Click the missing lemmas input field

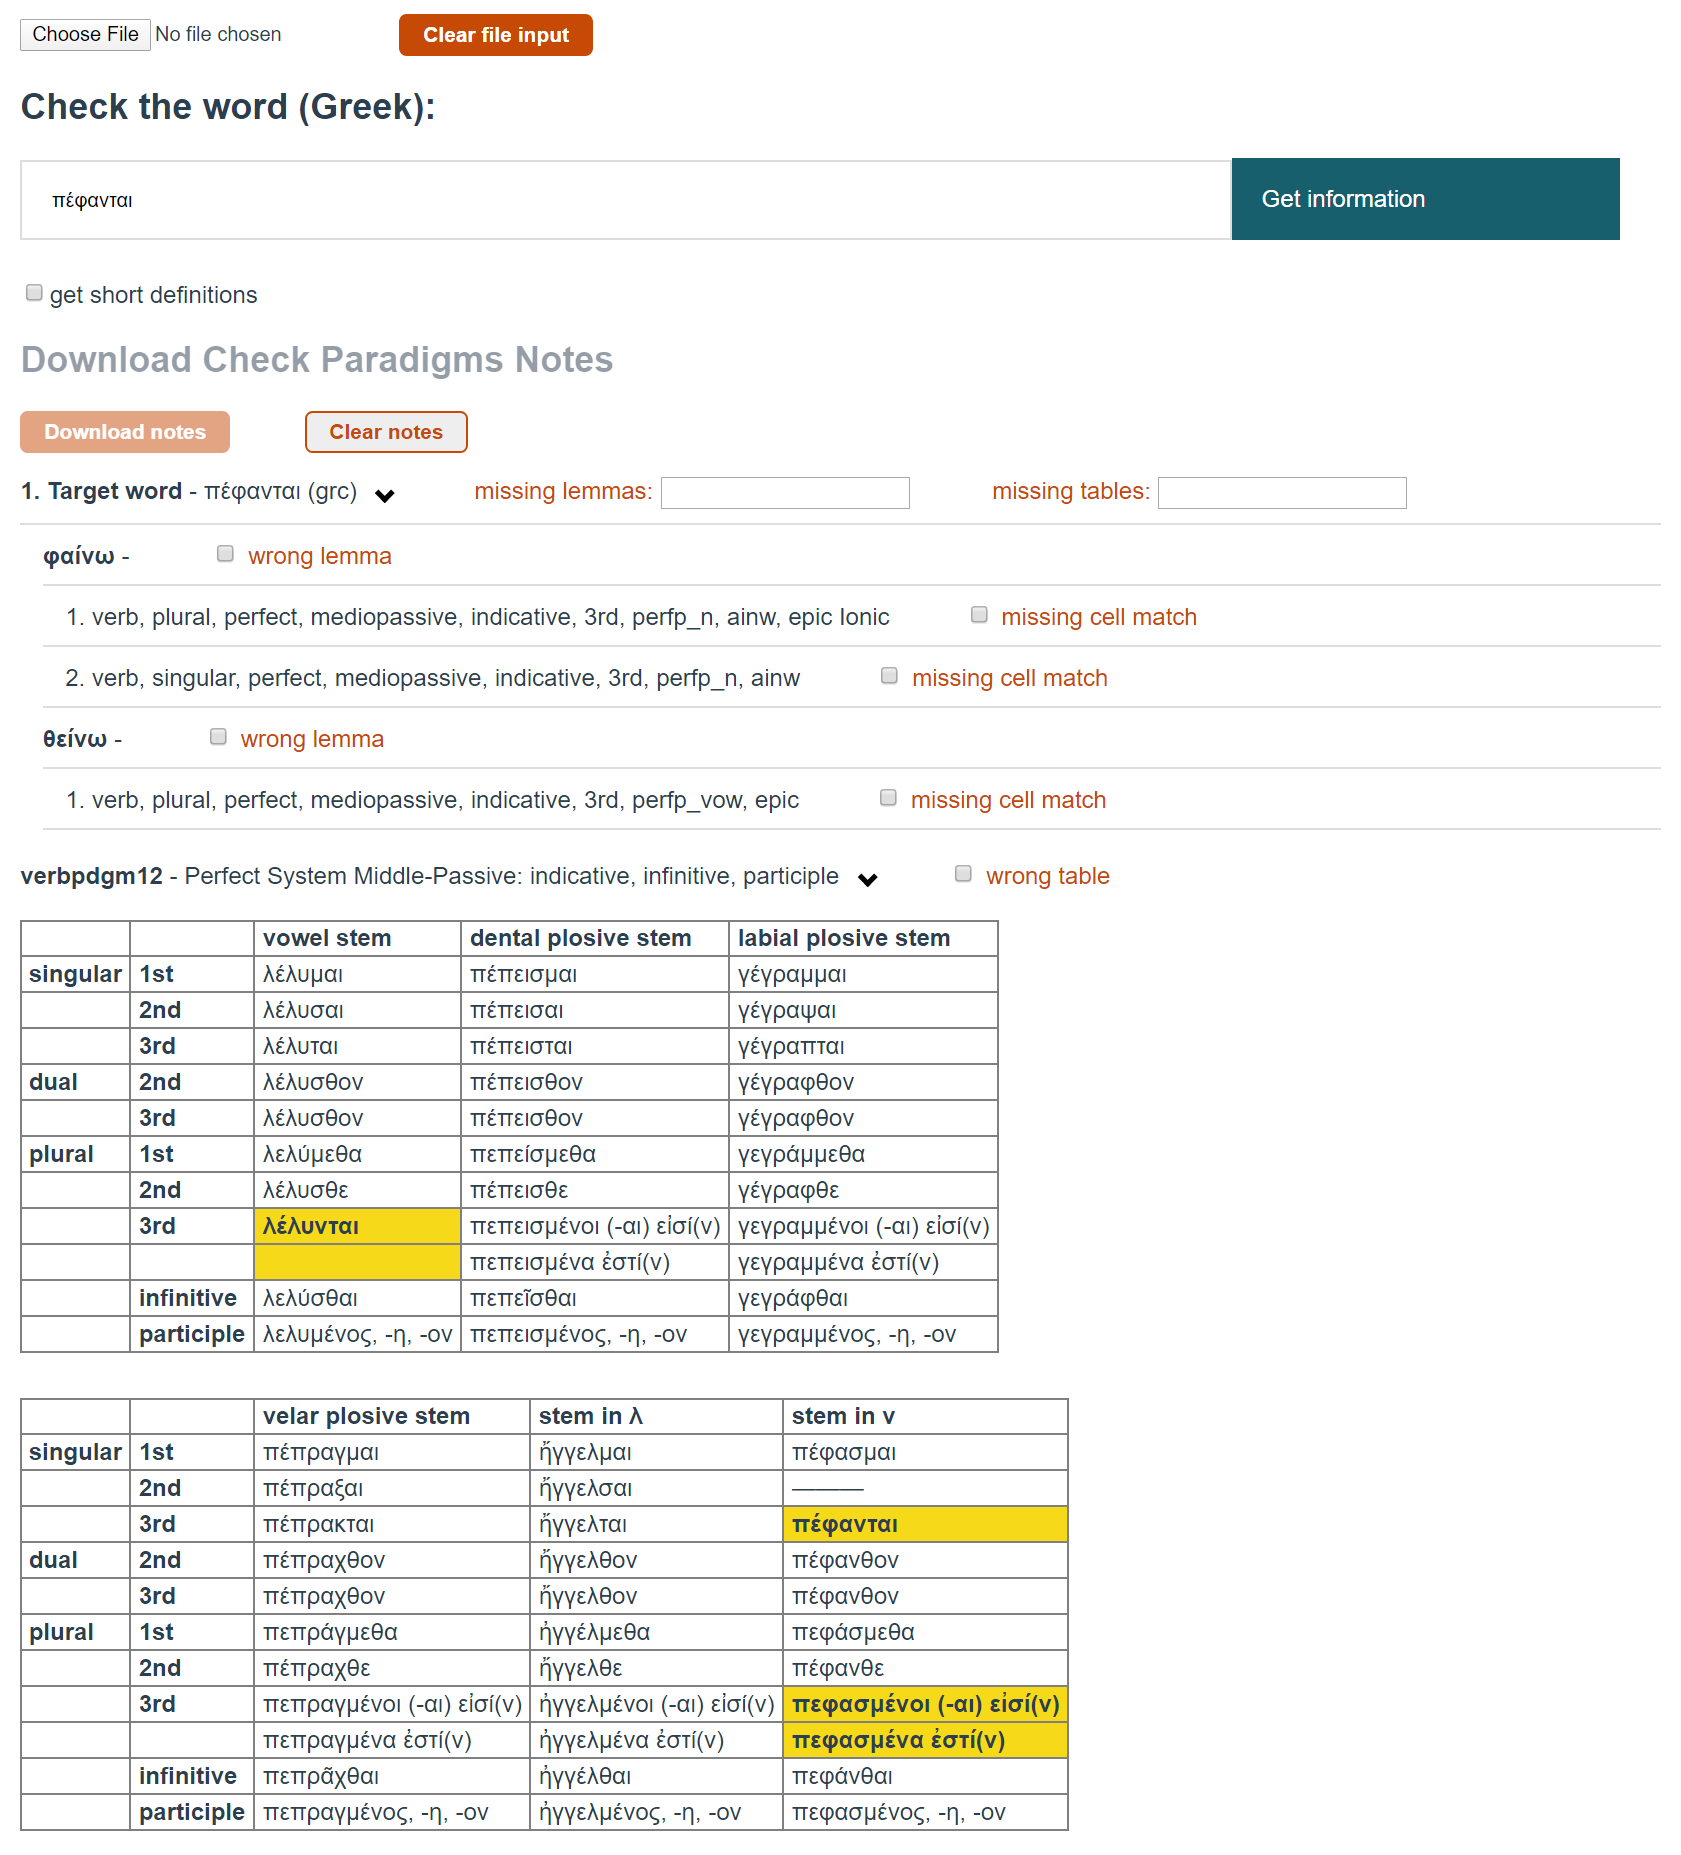tap(784, 492)
